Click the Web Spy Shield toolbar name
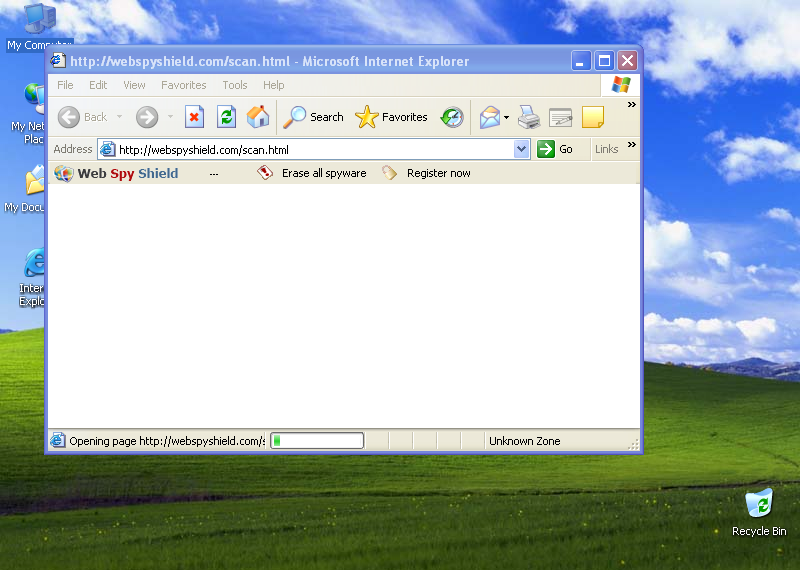800x570 pixels. 128,174
